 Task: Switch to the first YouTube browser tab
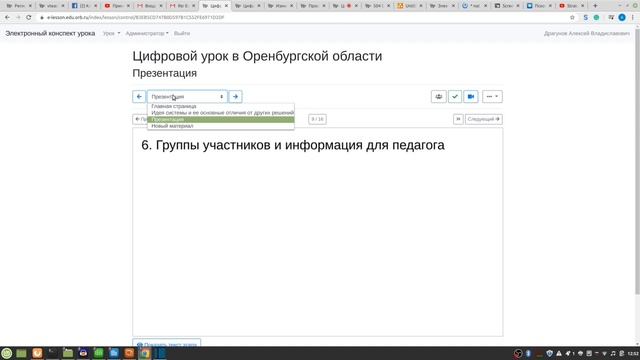click(117, 6)
